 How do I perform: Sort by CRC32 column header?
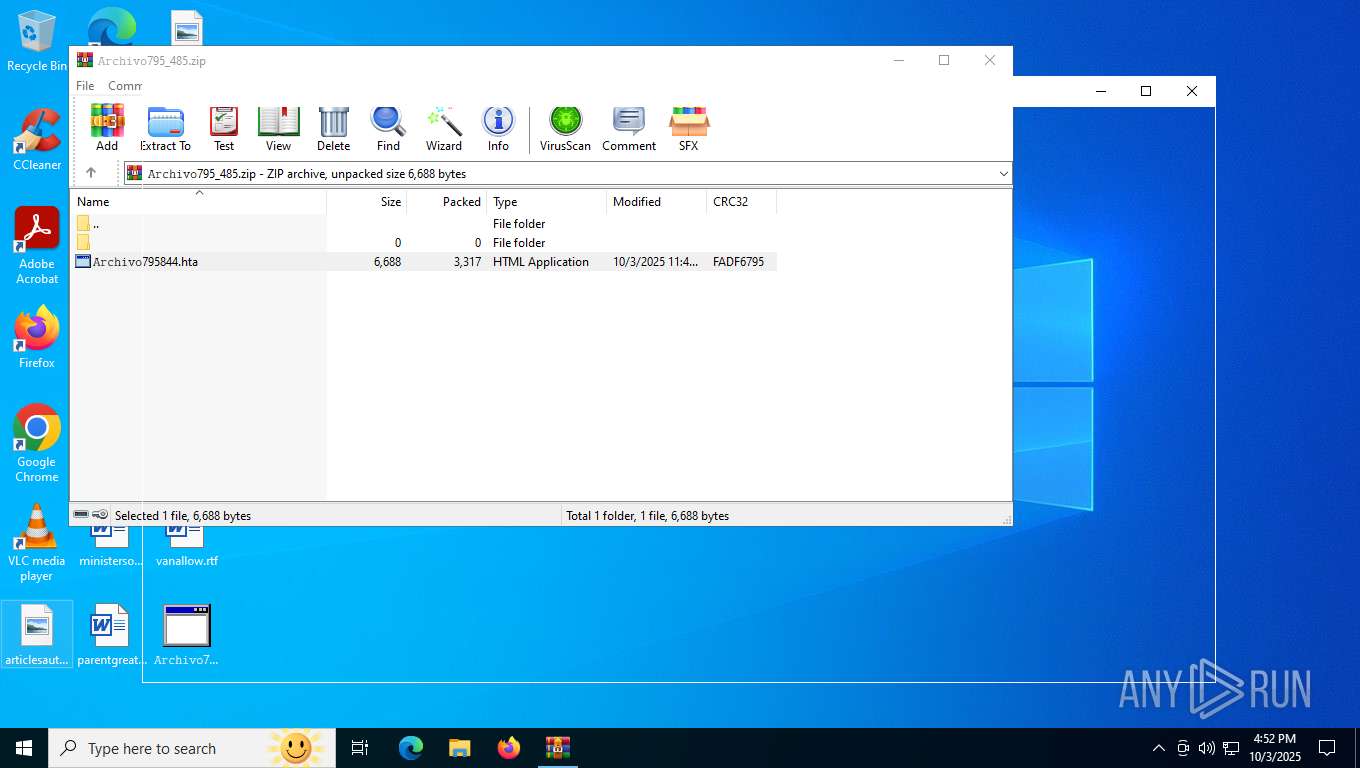click(x=742, y=201)
